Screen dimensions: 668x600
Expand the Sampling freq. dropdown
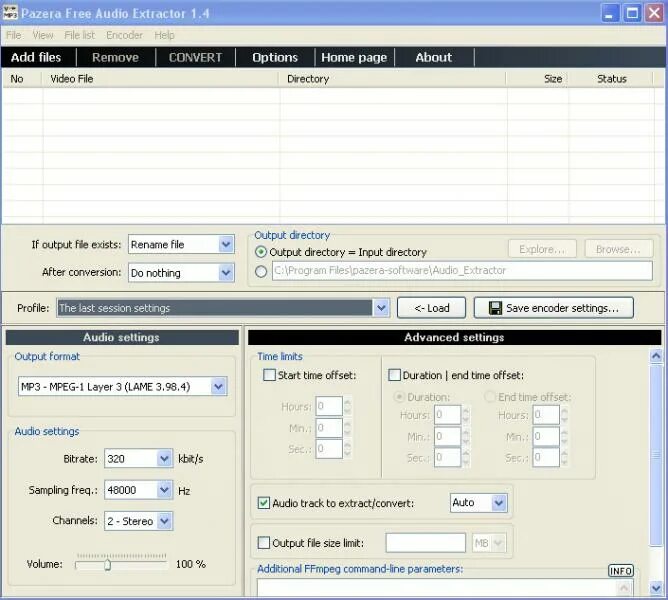pyautogui.click(x=164, y=490)
